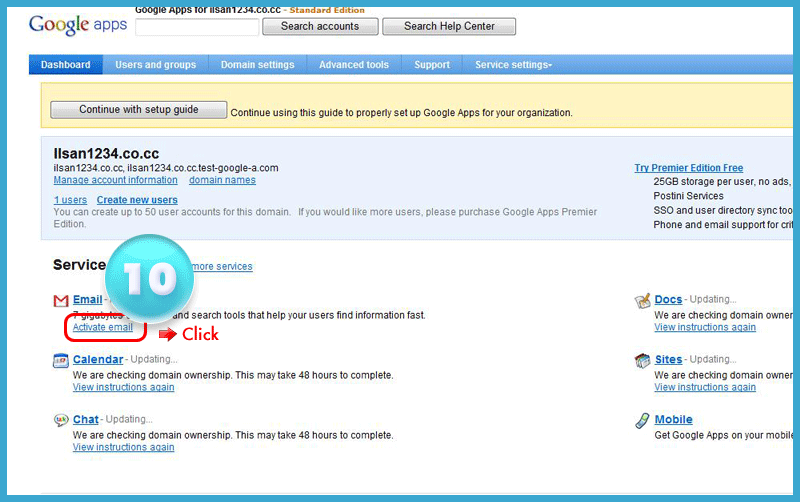Open Manage account information link
Image resolution: width=800 pixels, height=502 pixels.
tap(116, 180)
